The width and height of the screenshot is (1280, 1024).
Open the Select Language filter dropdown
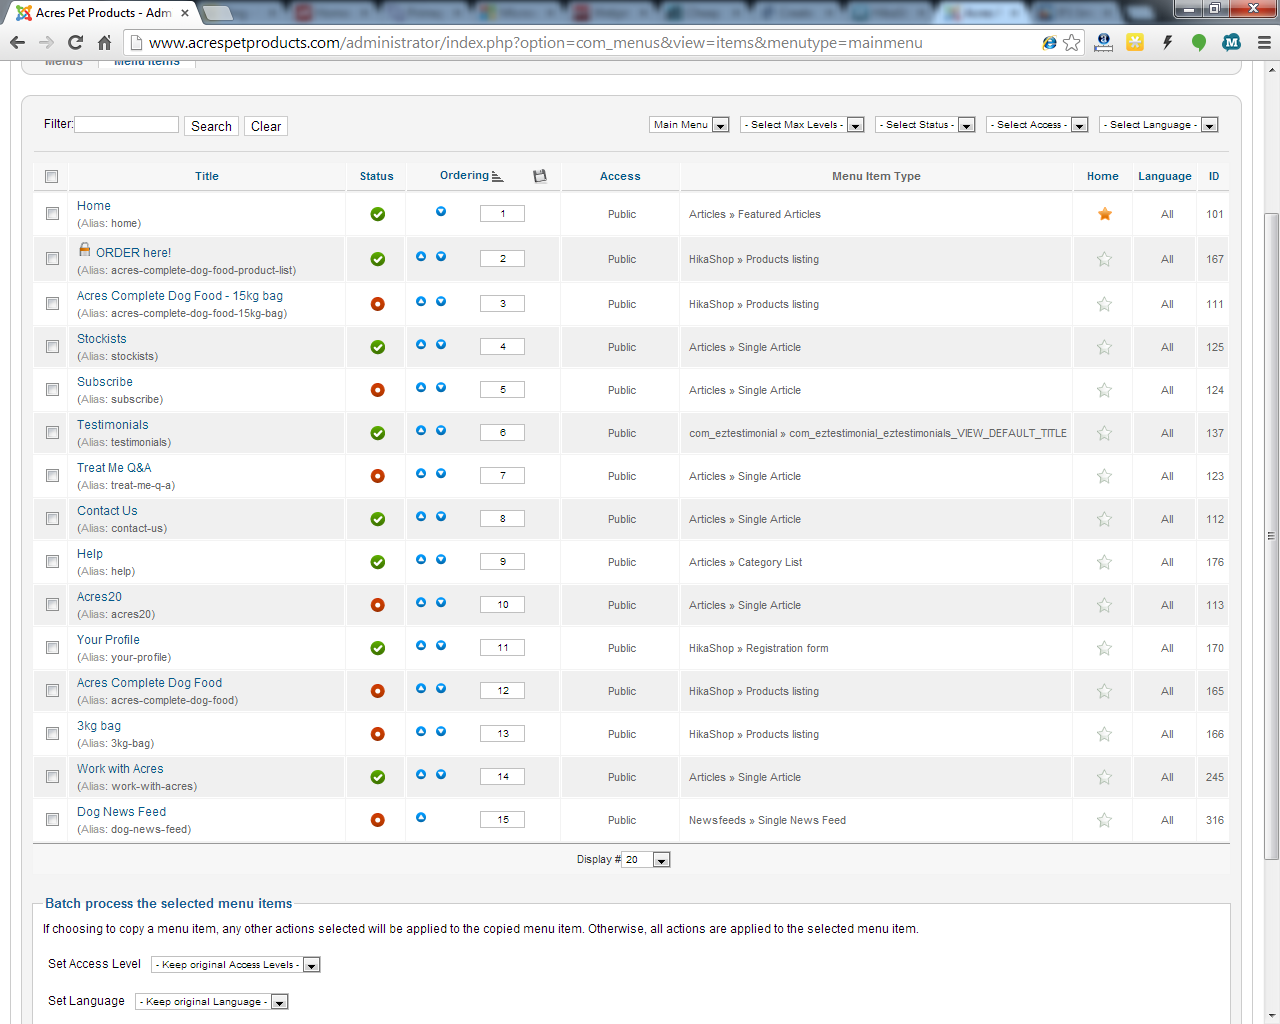(x=1159, y=125)
